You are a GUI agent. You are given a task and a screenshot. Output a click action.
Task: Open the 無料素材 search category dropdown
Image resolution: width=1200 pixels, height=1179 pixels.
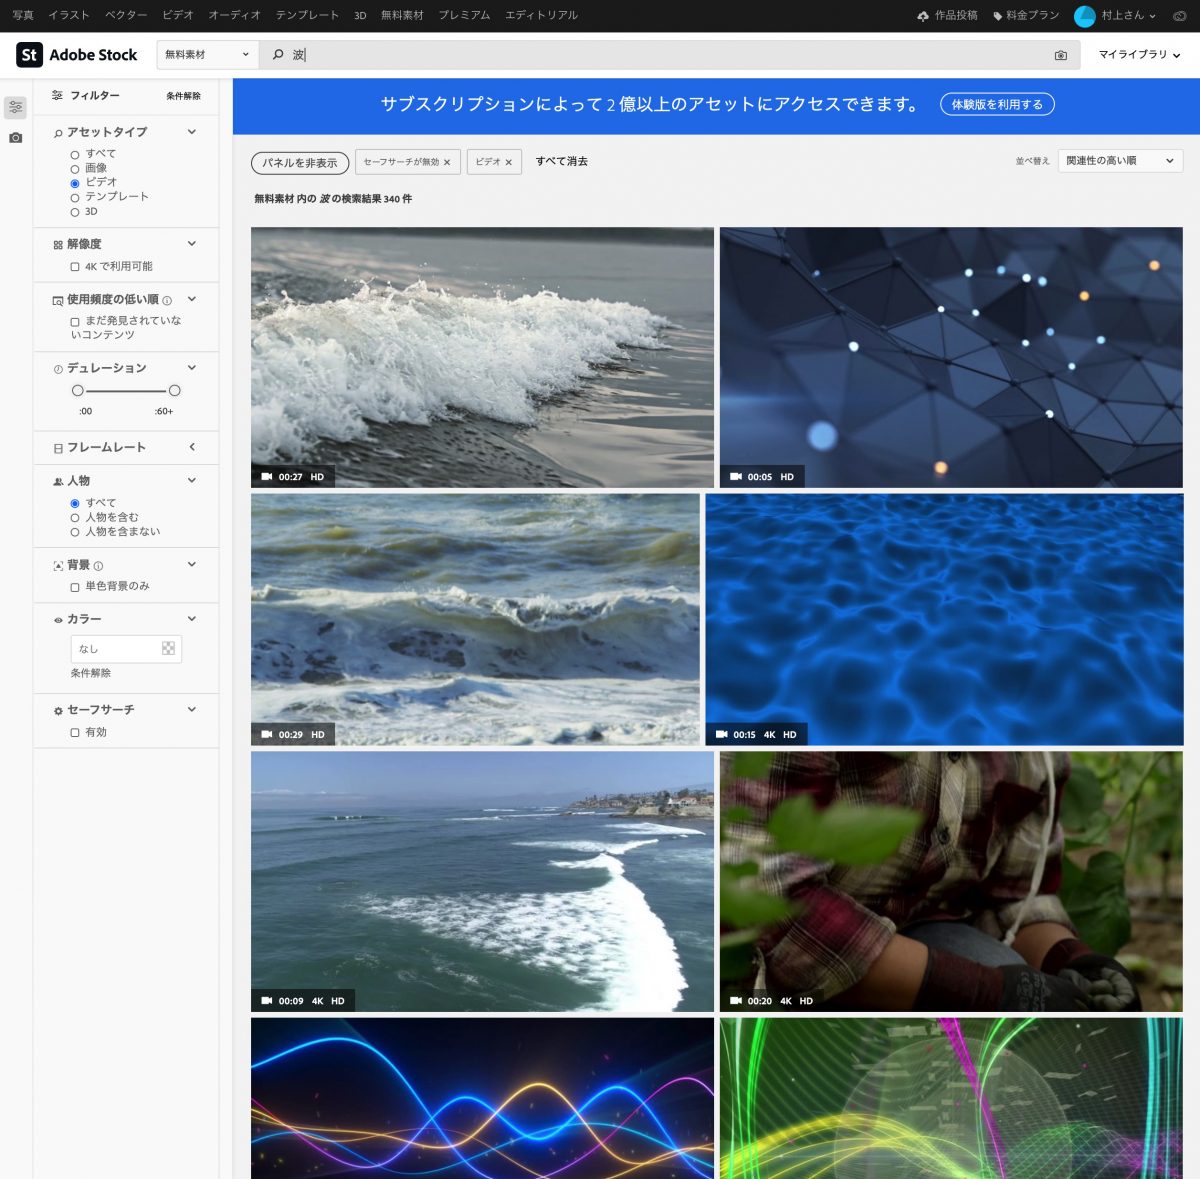(x=206, y=55)
